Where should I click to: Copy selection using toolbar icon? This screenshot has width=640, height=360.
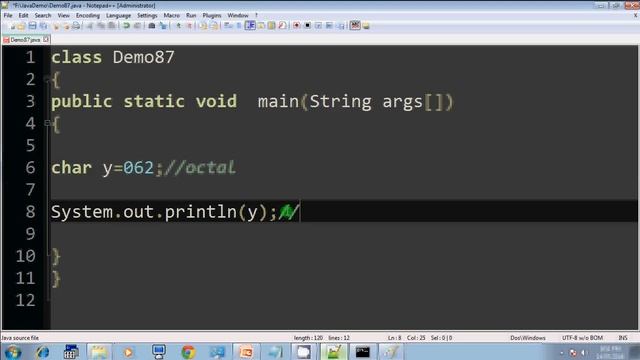pyautogui.click(x=101, y=26)
